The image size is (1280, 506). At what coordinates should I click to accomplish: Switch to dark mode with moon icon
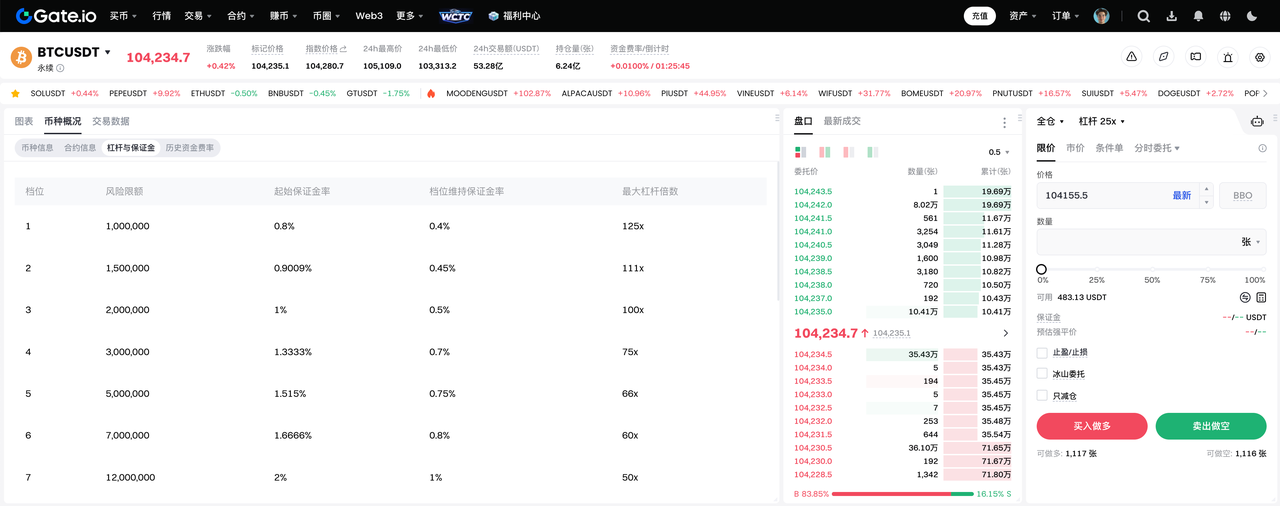[x=1252, y=16]
